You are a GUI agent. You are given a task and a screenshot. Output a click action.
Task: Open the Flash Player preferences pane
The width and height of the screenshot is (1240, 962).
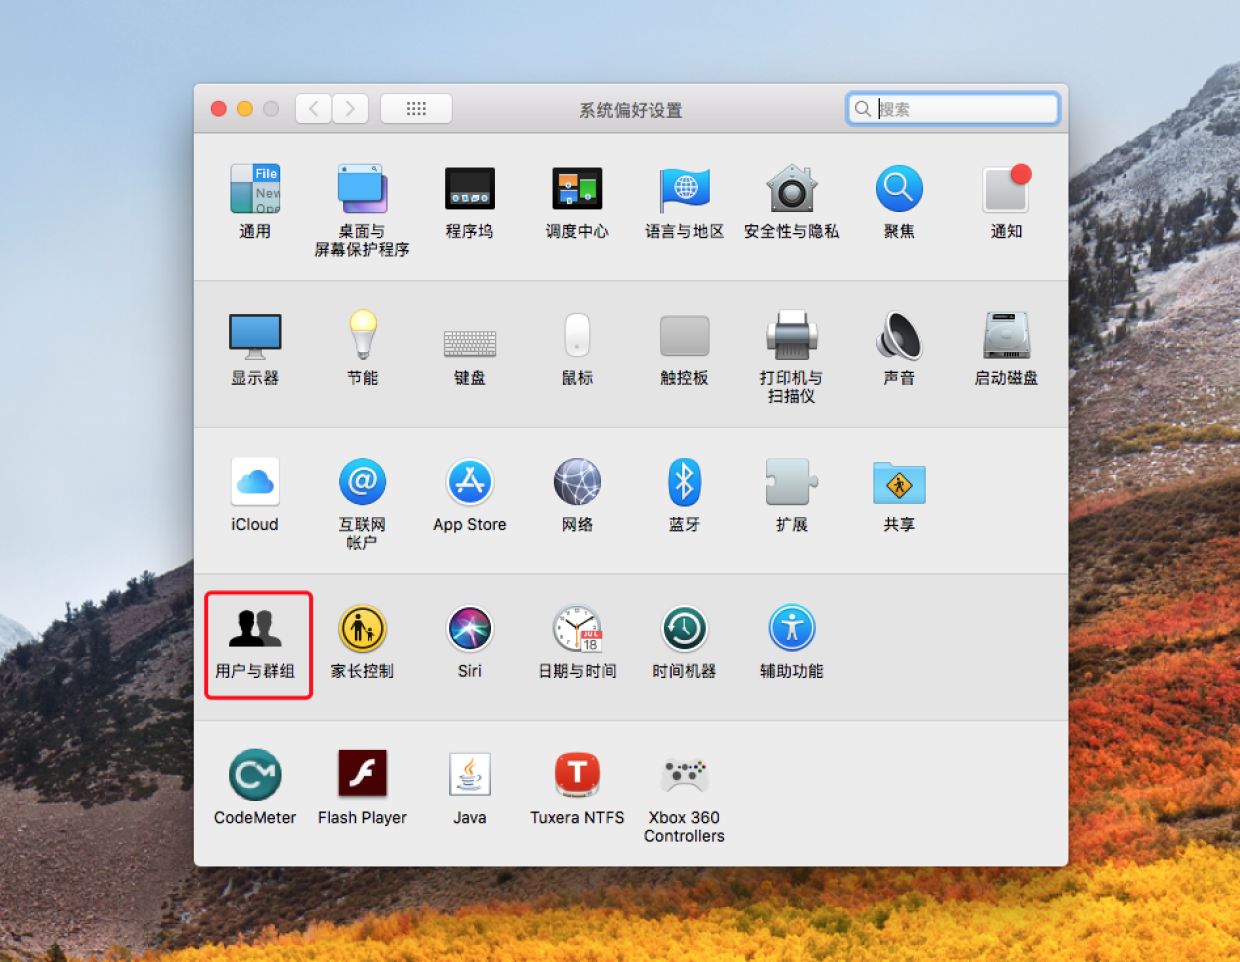point(362,788)
